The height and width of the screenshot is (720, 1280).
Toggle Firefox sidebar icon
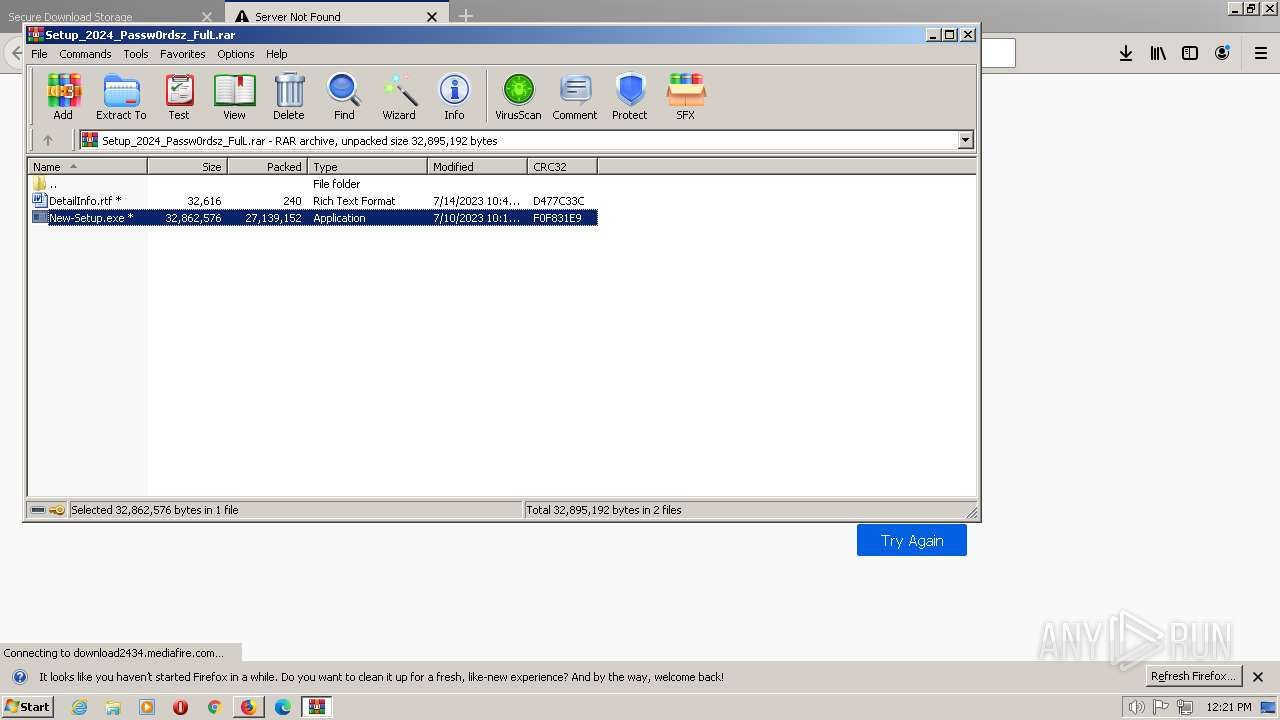(x=1190, y=53)
